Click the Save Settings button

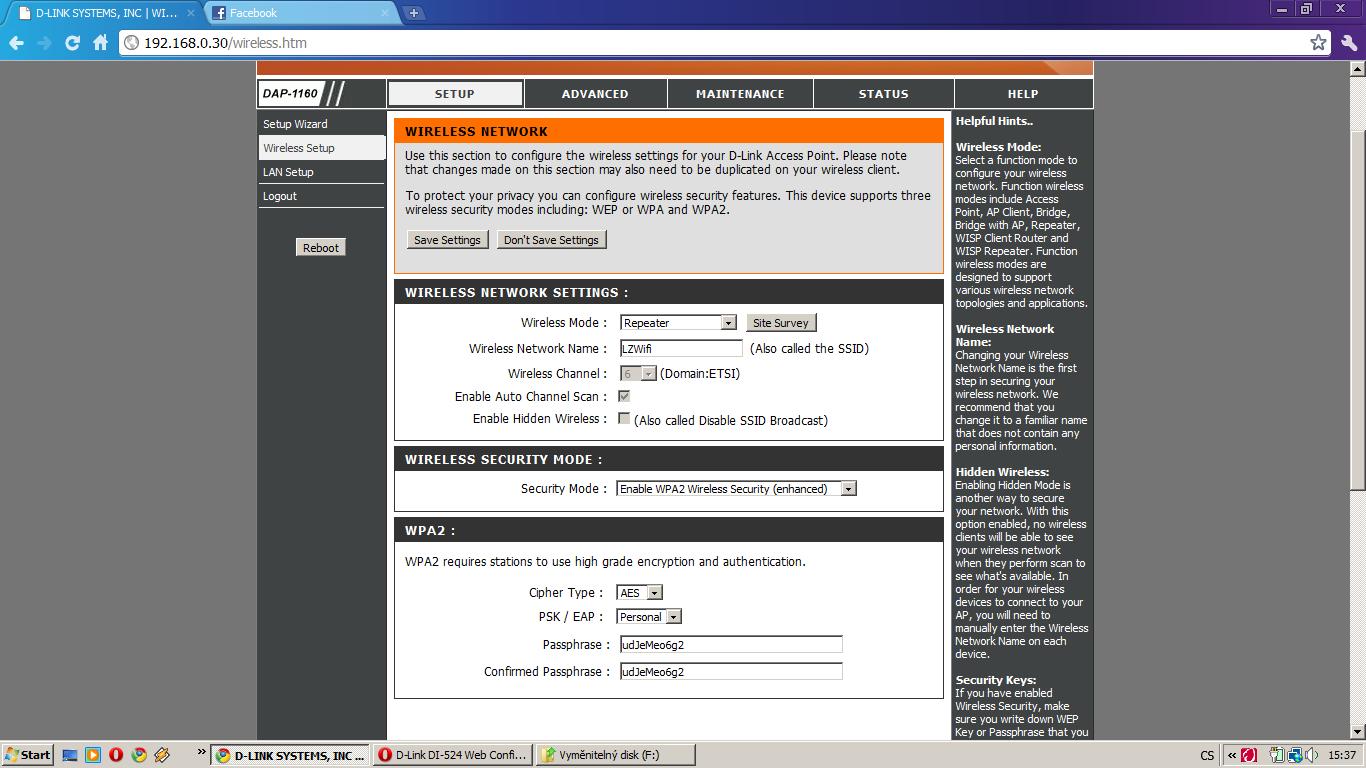447,240
